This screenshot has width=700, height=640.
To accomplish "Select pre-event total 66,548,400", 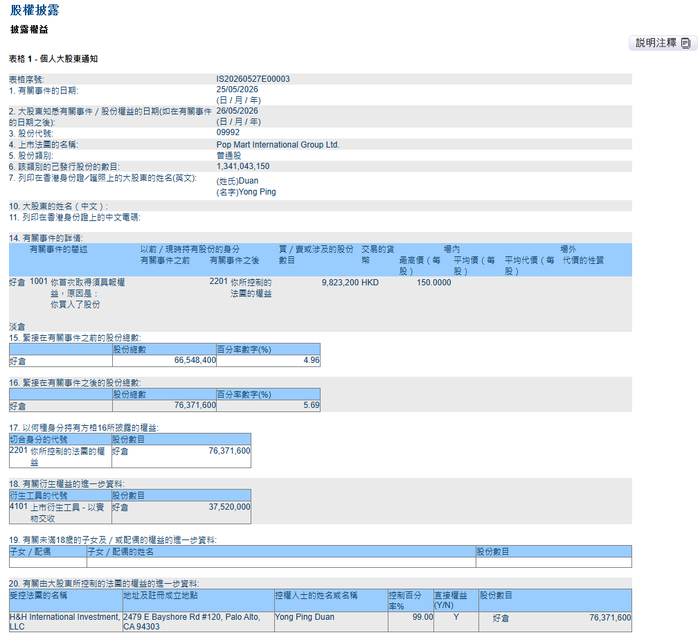I will pyautogui.click(x=195, y=360).
